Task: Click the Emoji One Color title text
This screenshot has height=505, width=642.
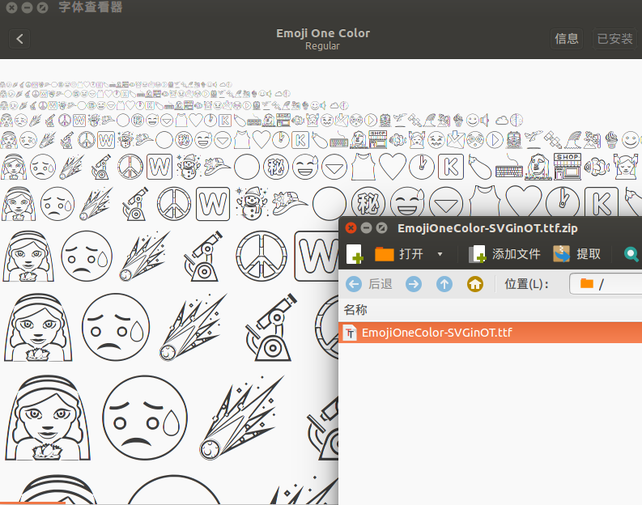Action: point(322,33)
